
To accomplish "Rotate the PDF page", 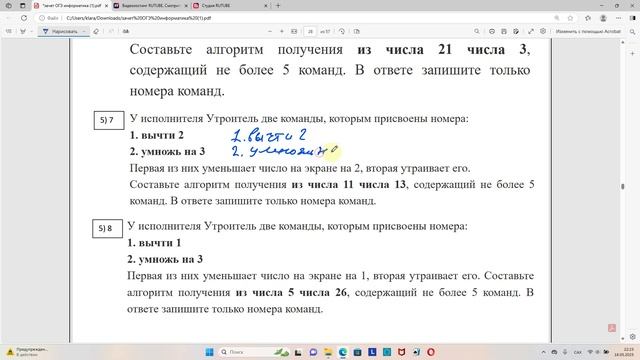I will [x=342, y=31].
